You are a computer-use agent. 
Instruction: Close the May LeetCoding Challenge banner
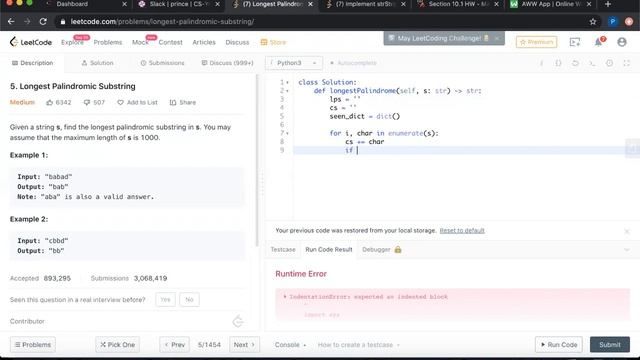497,38
